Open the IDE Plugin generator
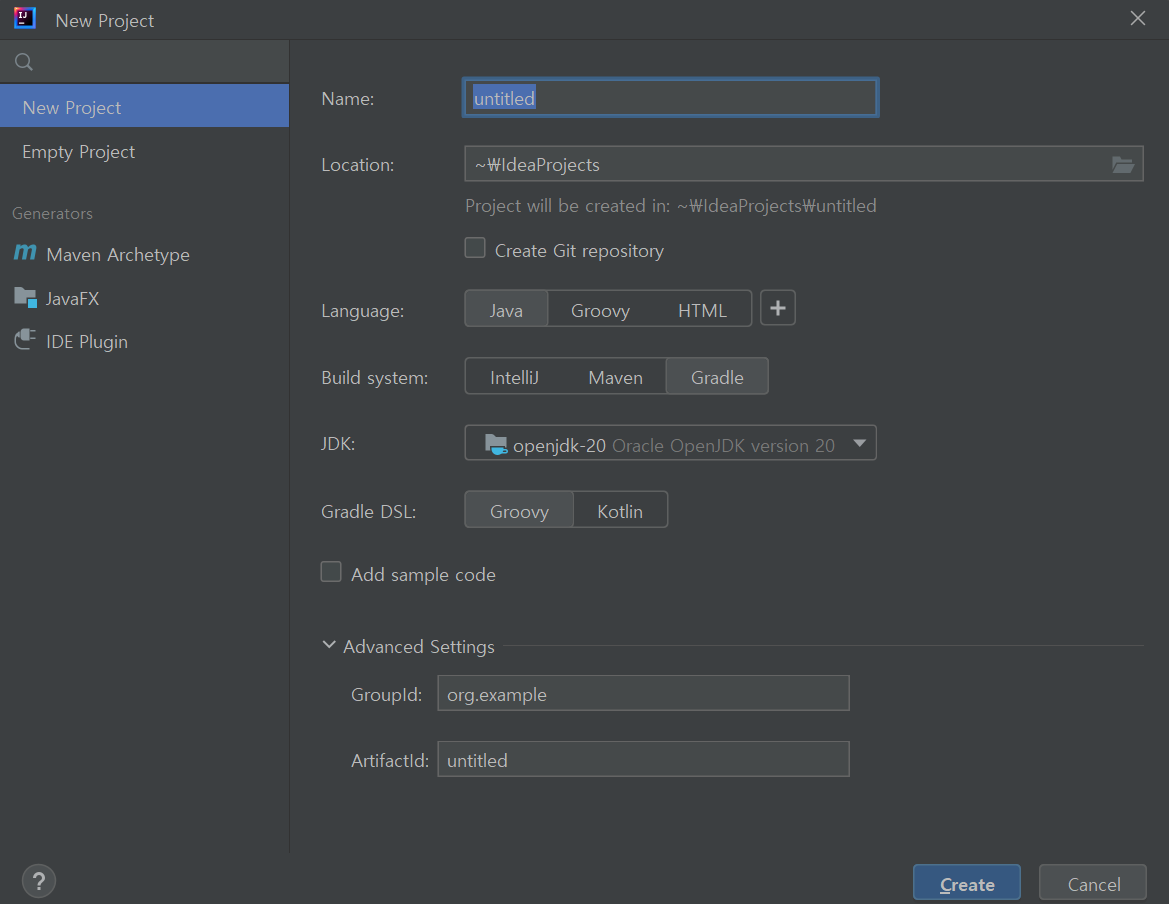The height and width of the screenshot is (904, 1169). [x=145, y=341]
